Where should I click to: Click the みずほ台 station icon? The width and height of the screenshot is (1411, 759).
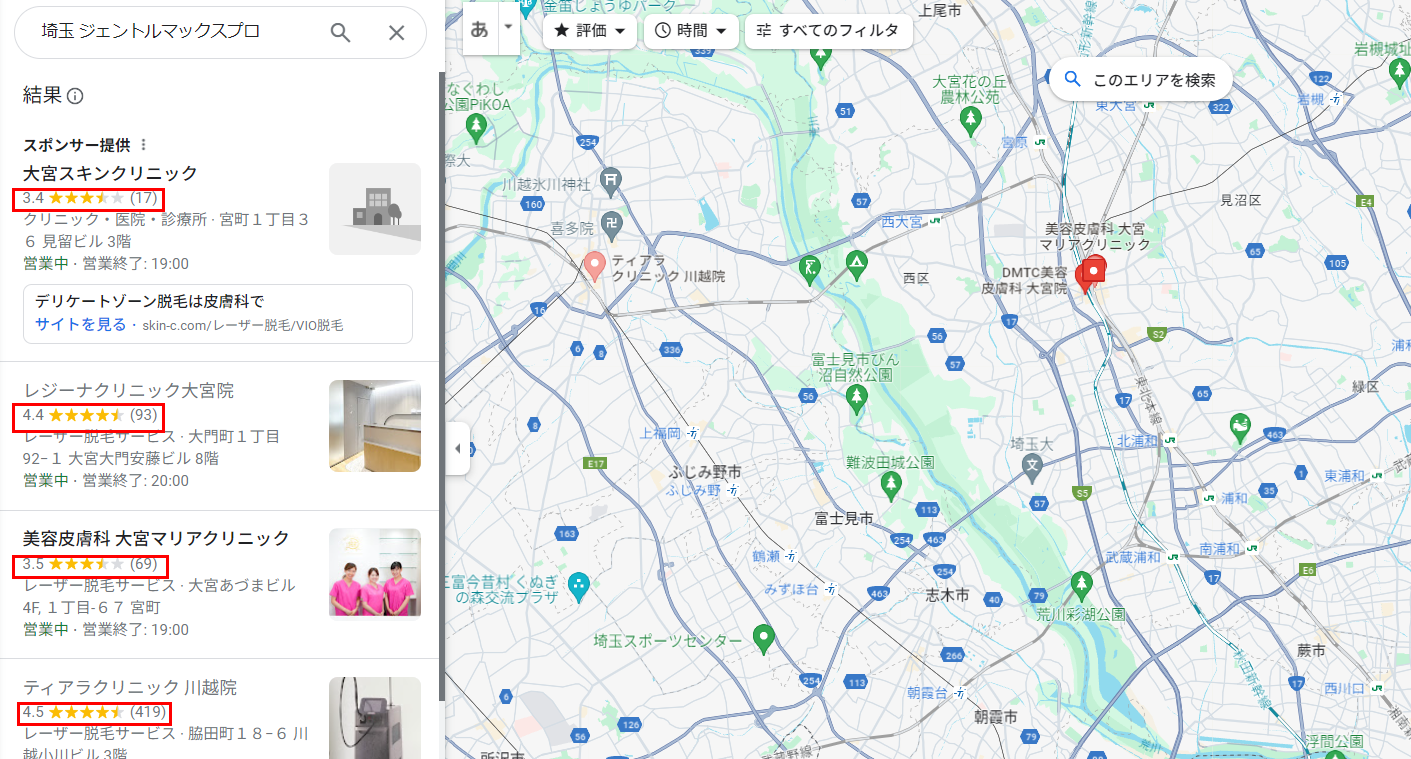pos(831,588)
